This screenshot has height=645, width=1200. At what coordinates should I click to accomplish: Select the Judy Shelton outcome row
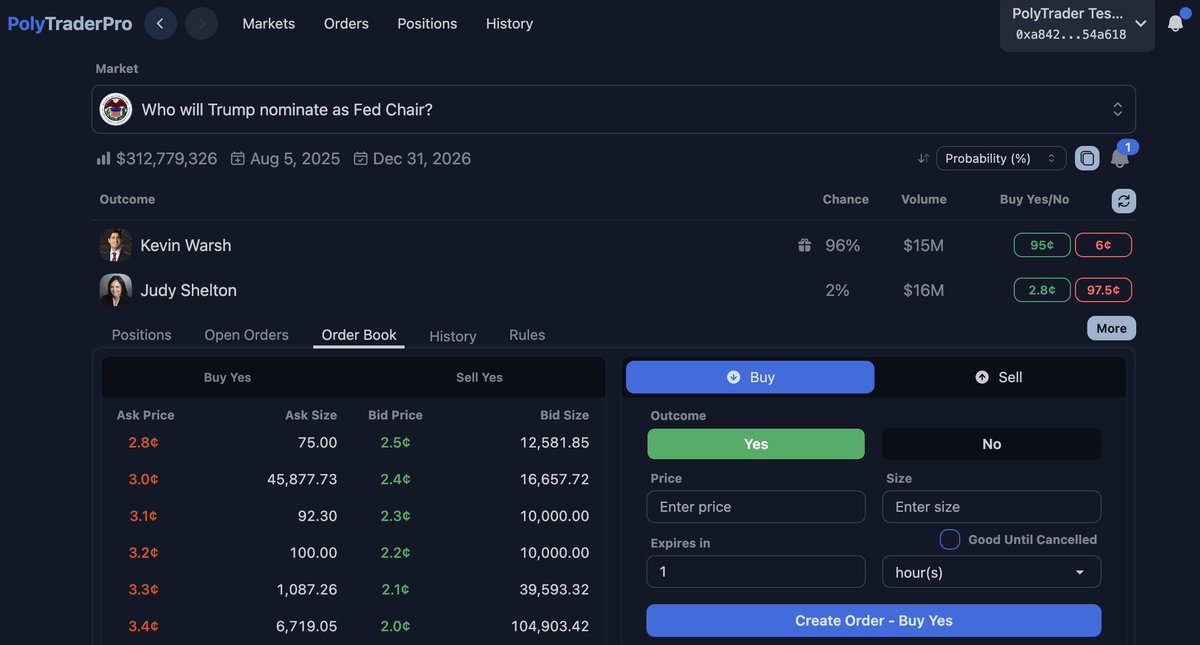613,290
